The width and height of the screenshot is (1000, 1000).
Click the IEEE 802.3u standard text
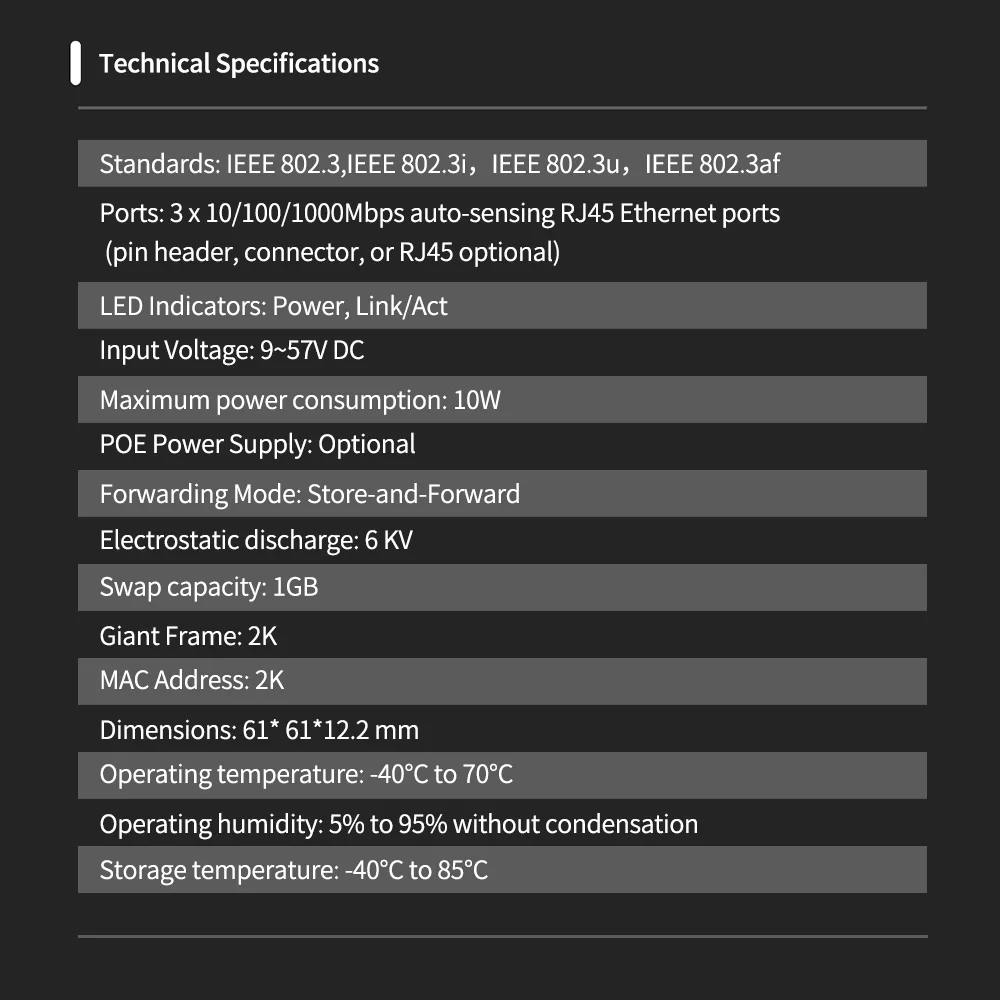555,164
